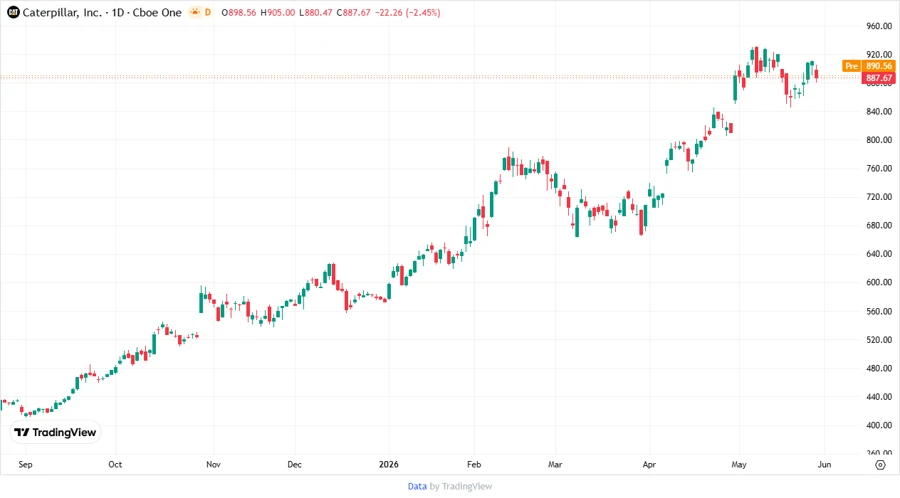Click the 'D' data delay badge
The height and width of the screenshot is (498, 900).
(x=208, y=12)
